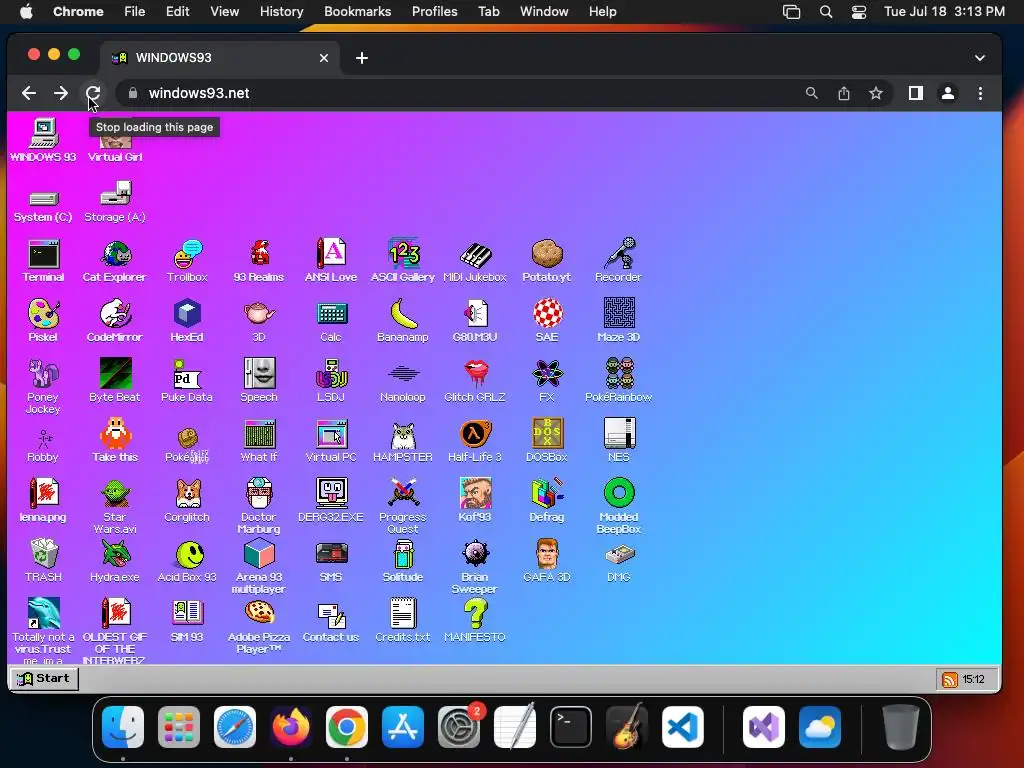Open Visual Studio Code from Dock
The image size is (1024, 768).
click(x=682, y=726)
